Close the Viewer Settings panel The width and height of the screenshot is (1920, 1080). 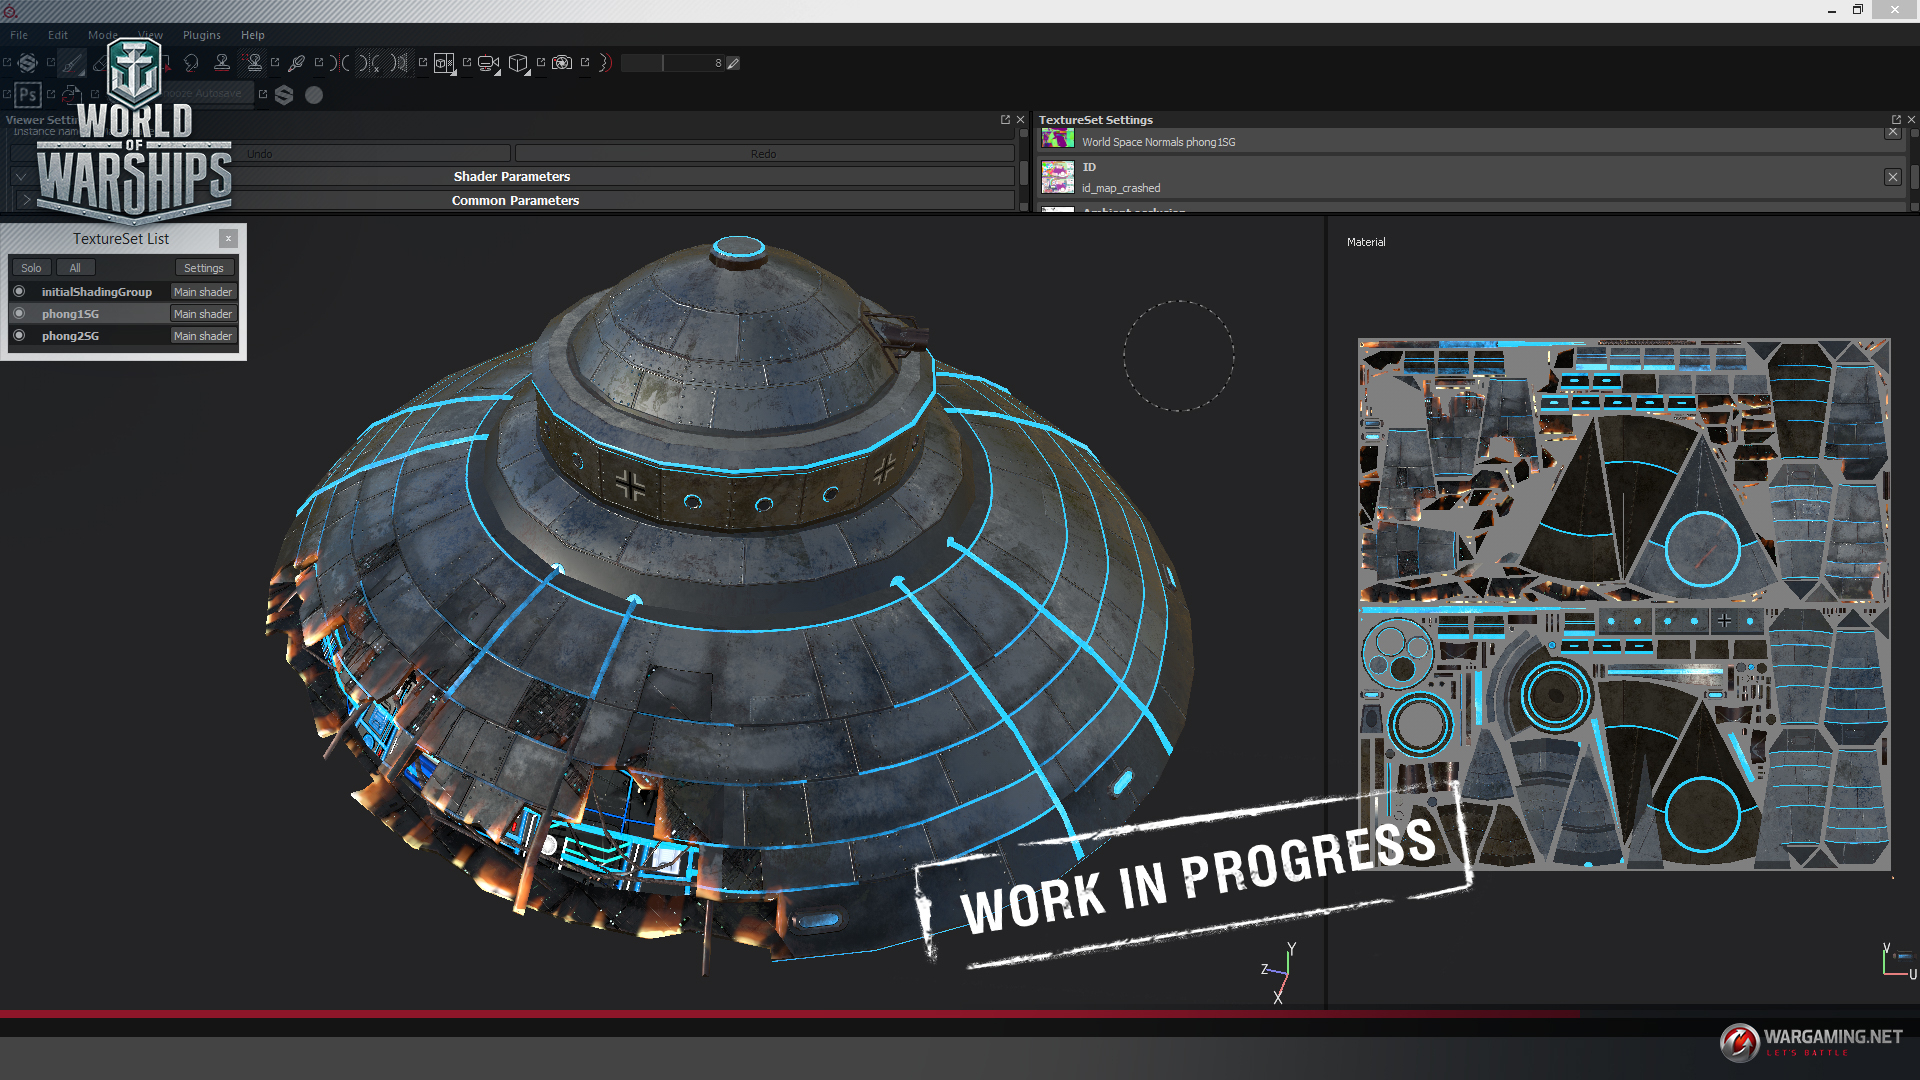point(1021,119)
